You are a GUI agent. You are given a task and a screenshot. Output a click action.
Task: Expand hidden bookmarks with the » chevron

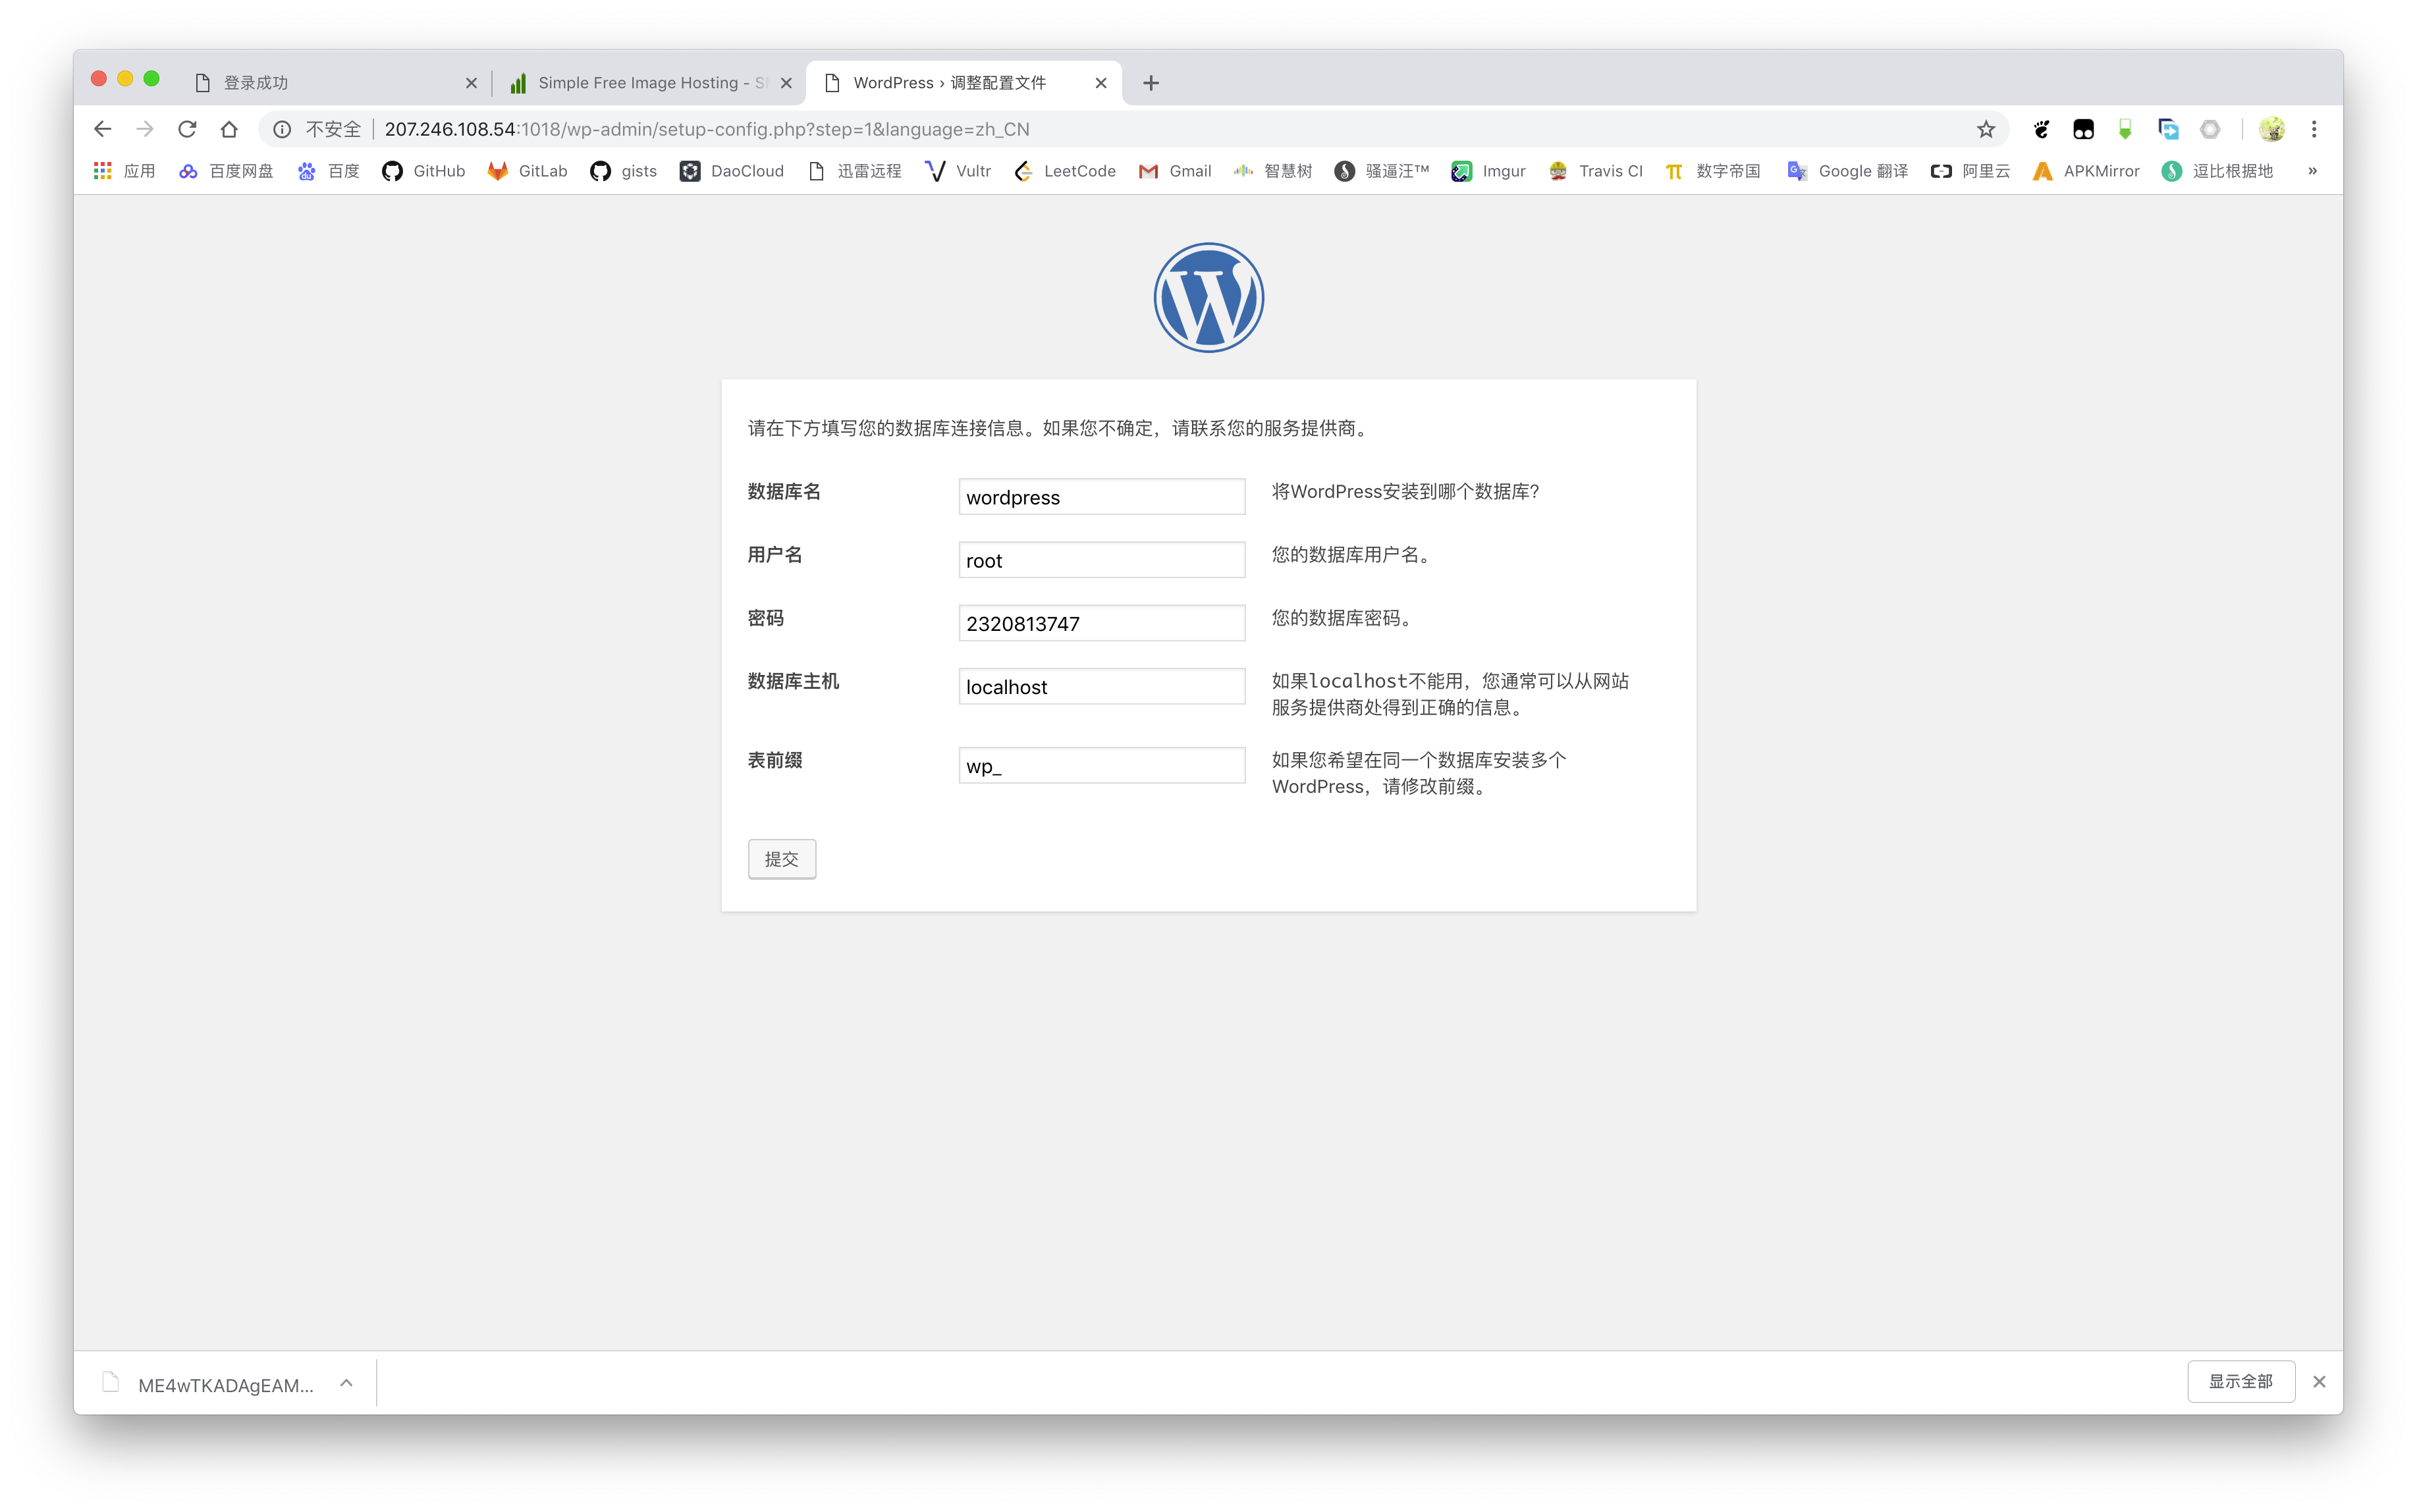coord(2312,171)
